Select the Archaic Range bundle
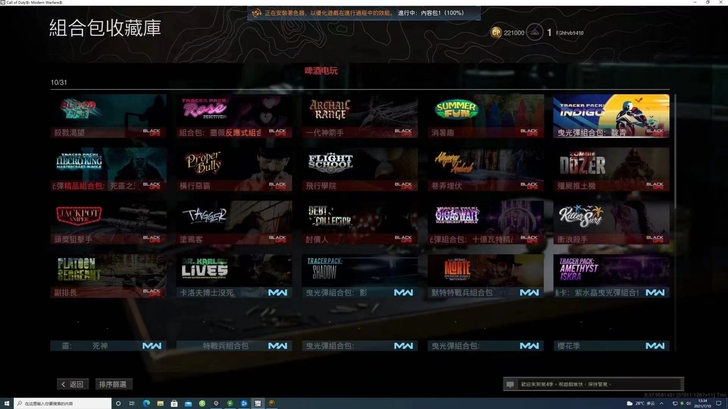Viewport: 728px width, 409px height. (x=360, y=116)
